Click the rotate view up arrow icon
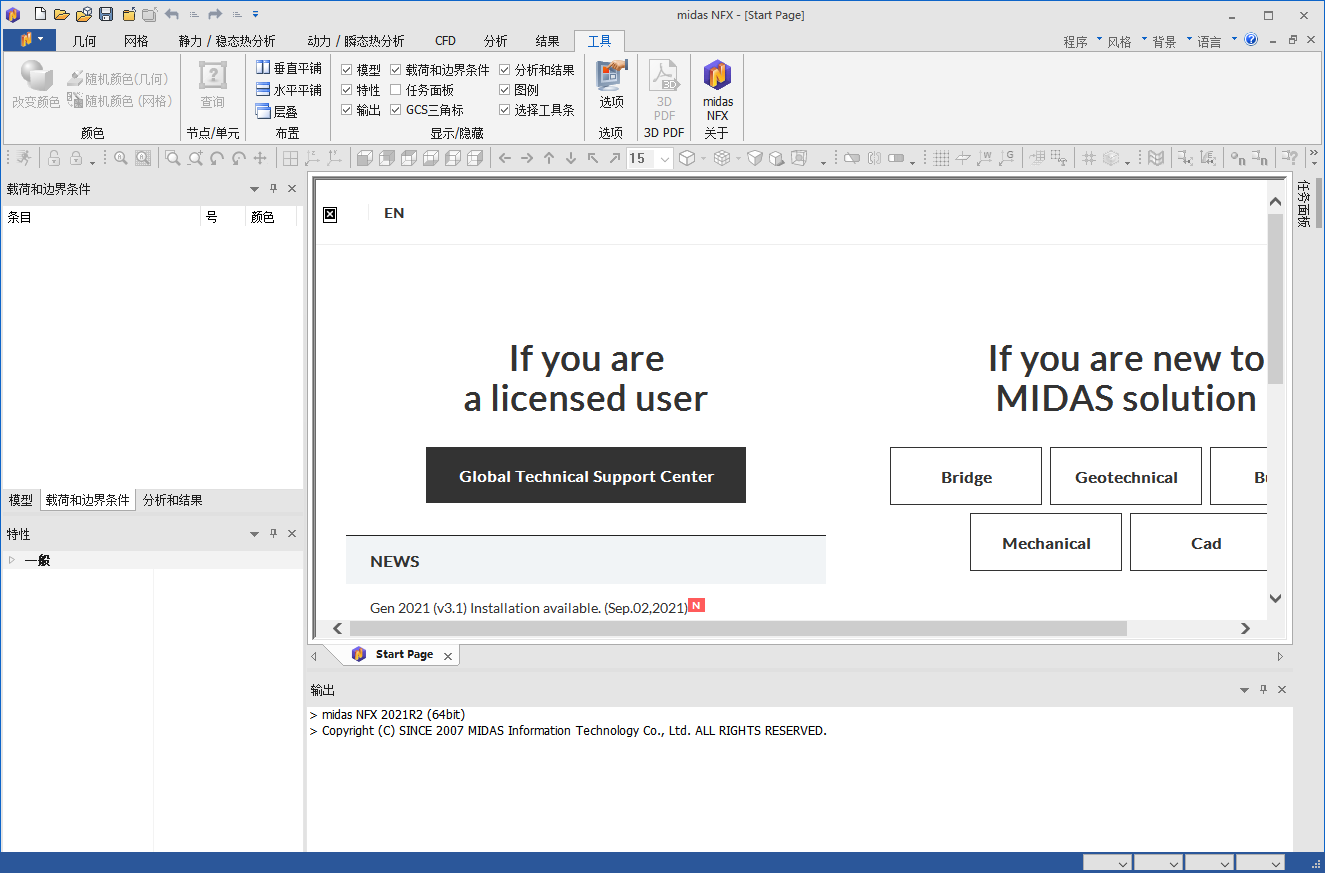Image resolution: width=1325 pixels, height=873 pixels. (x=549, y=158)
